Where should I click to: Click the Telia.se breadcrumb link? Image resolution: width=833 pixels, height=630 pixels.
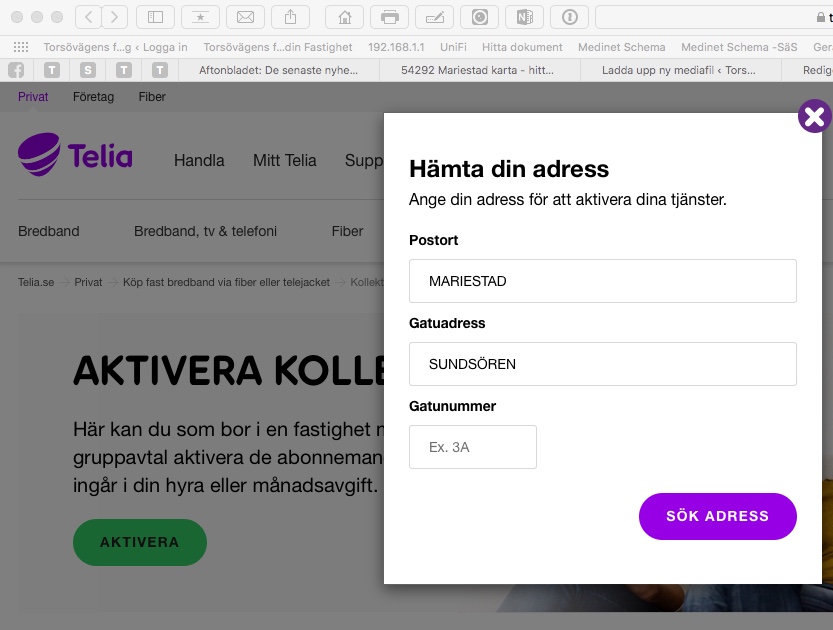(x=36, y=282)
